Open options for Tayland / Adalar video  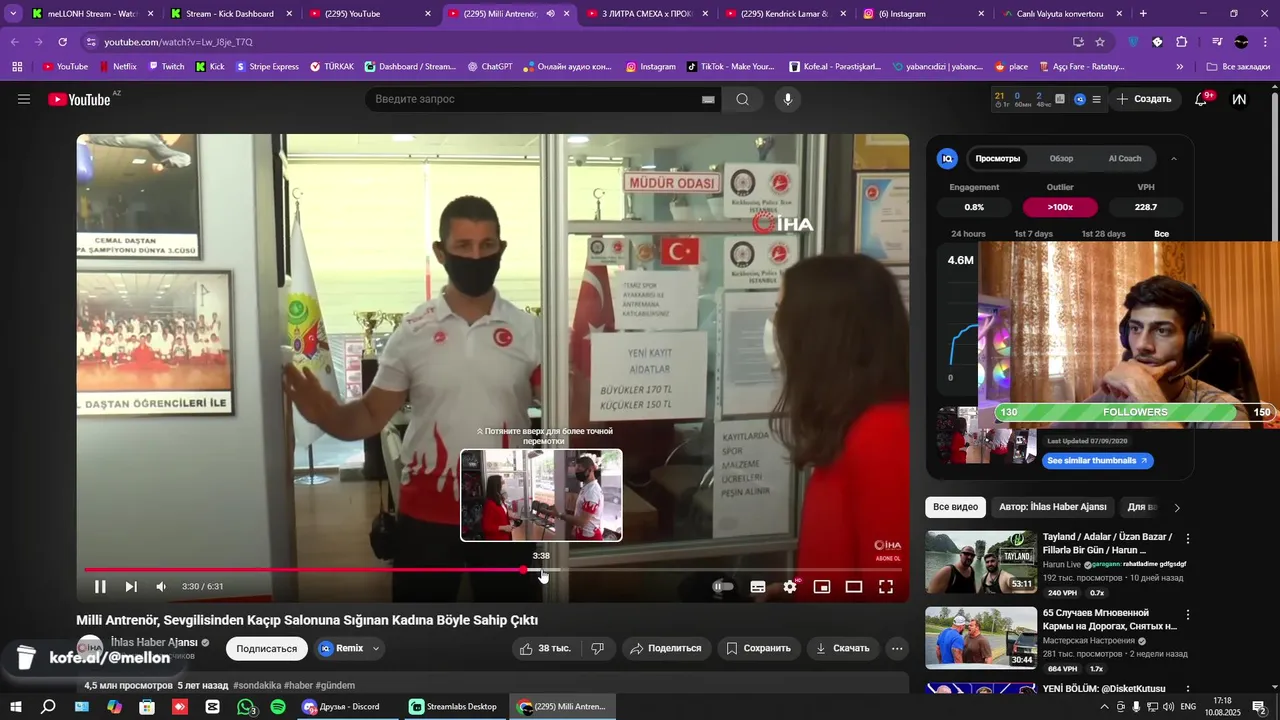[x=1188, y=539]
